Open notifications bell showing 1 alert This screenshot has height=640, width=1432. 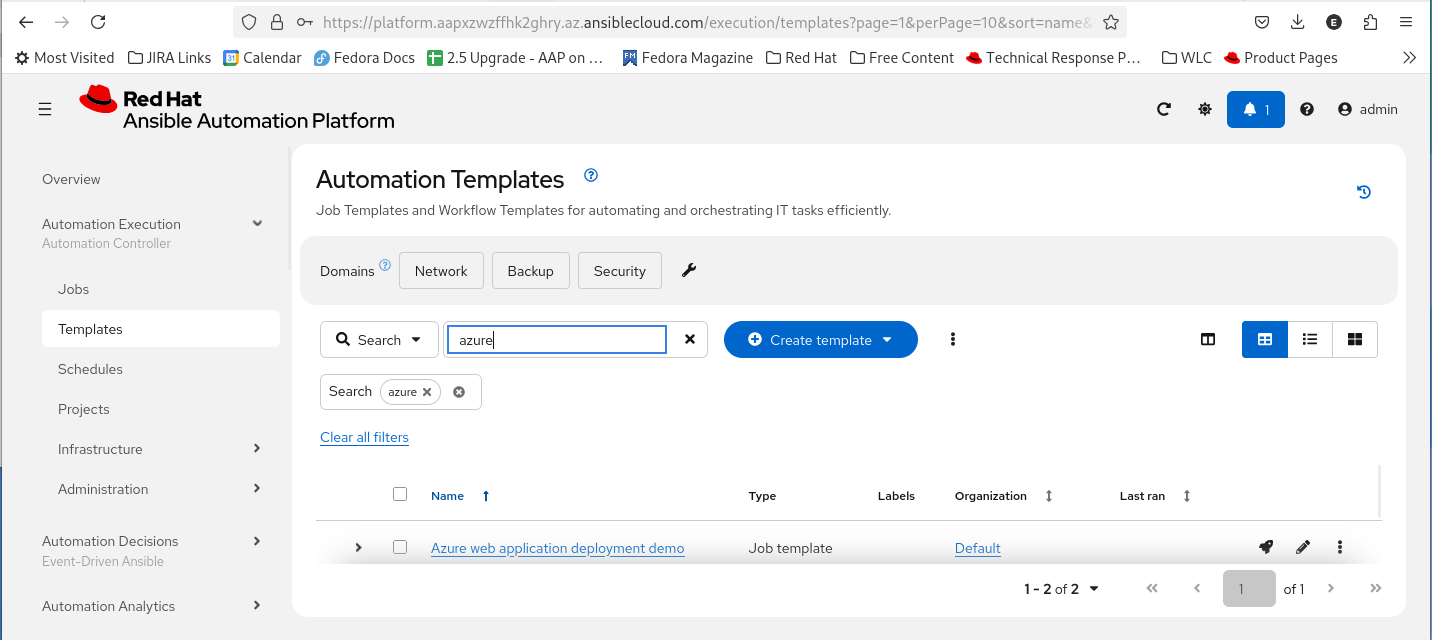(1255, 109)
